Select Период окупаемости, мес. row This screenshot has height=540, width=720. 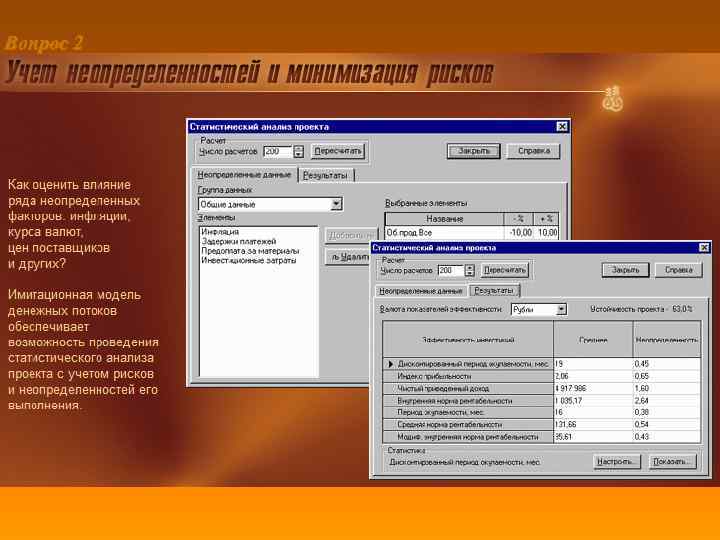(541, 412)
